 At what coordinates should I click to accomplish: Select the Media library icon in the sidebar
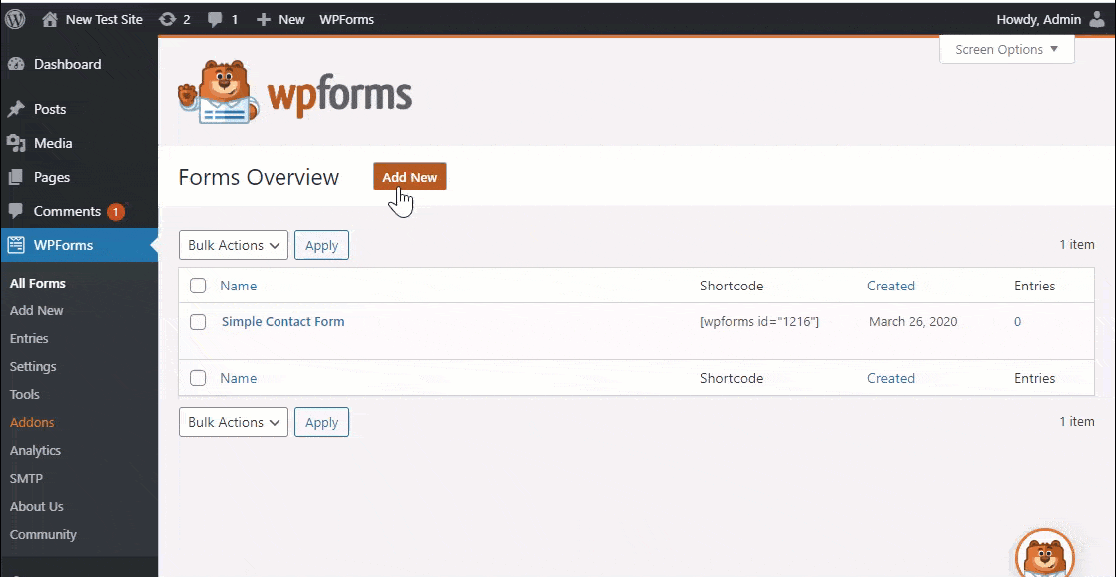16,143
